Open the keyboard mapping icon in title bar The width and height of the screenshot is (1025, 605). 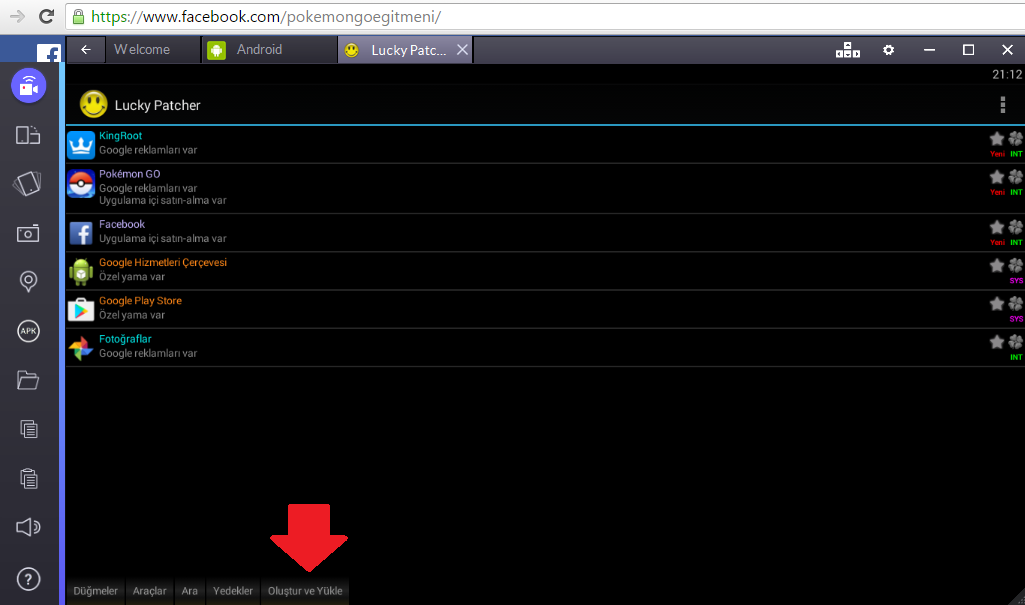pyautogui.click(x=848, y=50)
